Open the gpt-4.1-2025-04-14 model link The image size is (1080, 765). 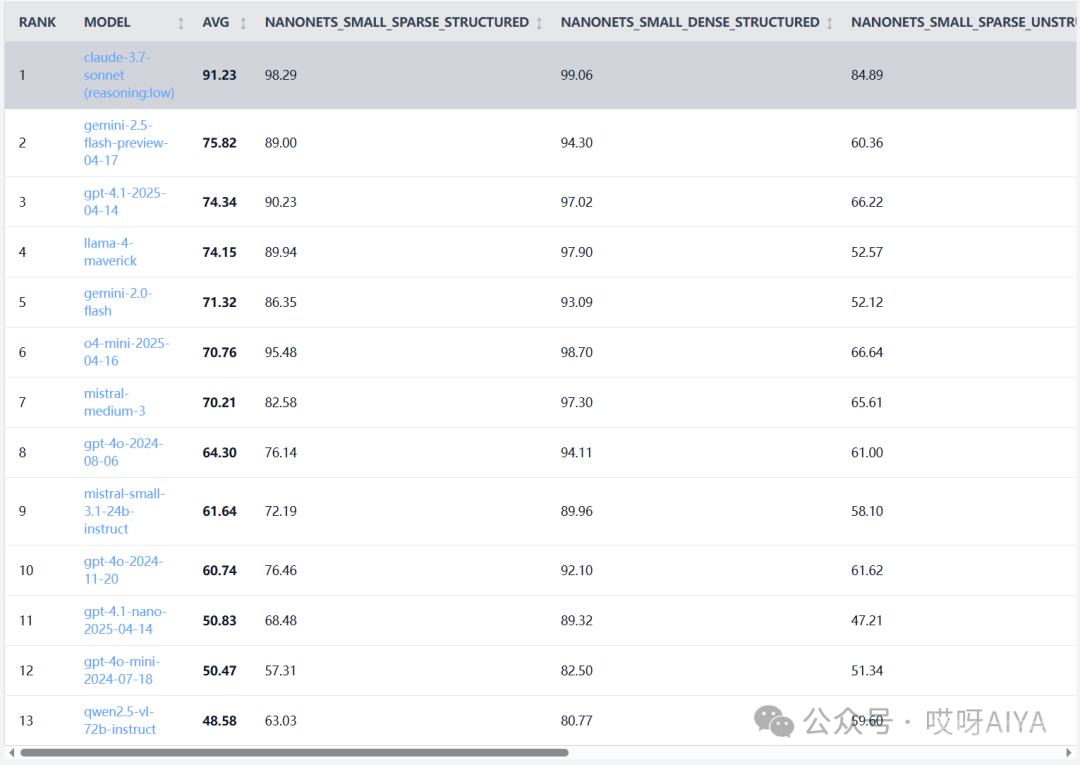click(x=125, y=202)
